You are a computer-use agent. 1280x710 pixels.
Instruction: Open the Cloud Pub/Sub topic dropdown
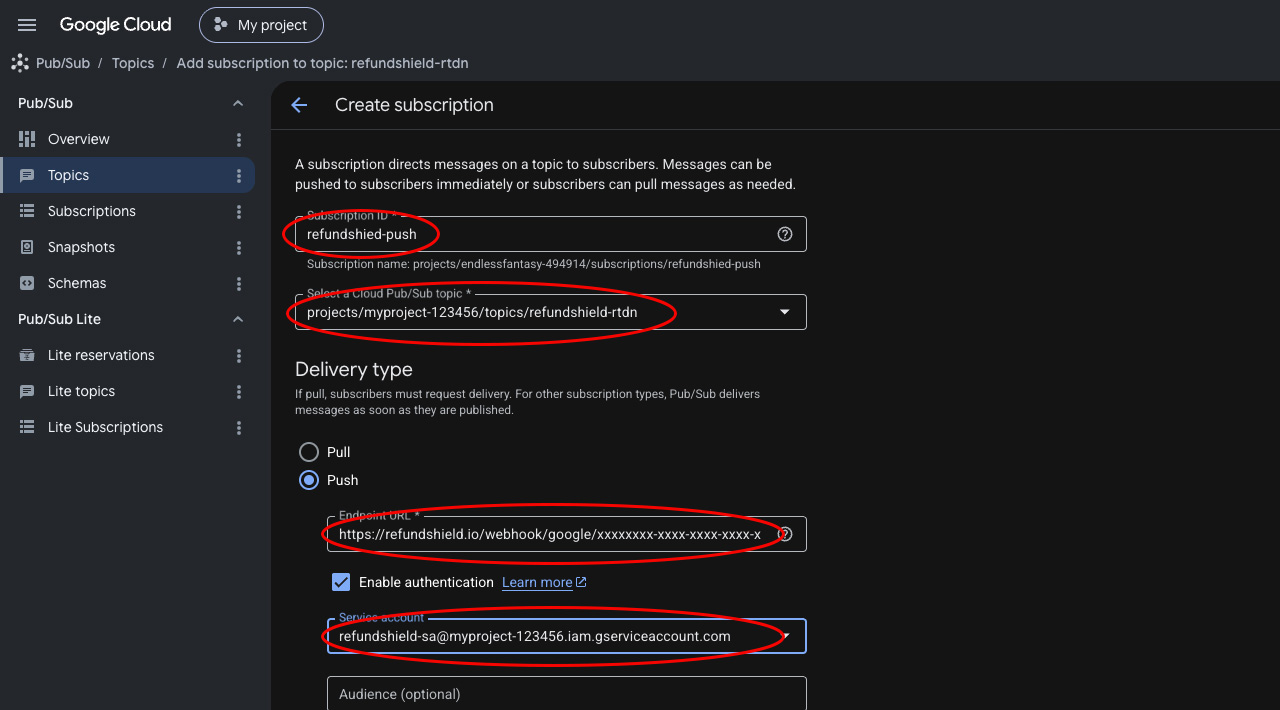[551, 312]
